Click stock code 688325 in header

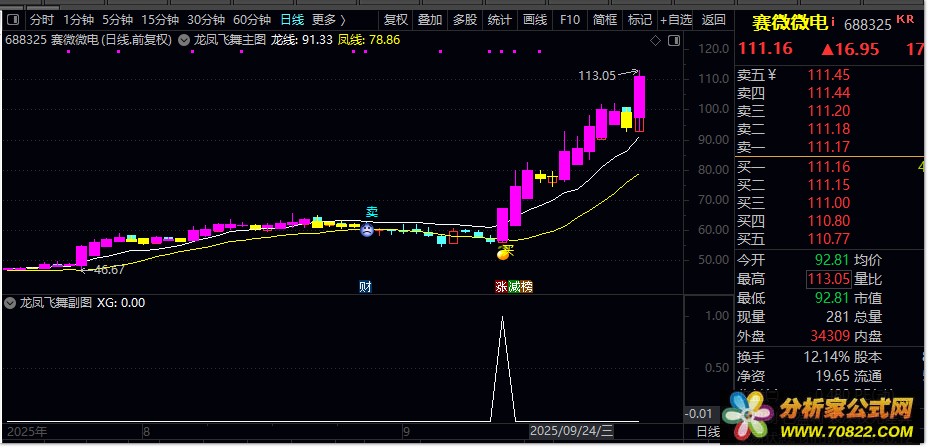click(868, 25)
